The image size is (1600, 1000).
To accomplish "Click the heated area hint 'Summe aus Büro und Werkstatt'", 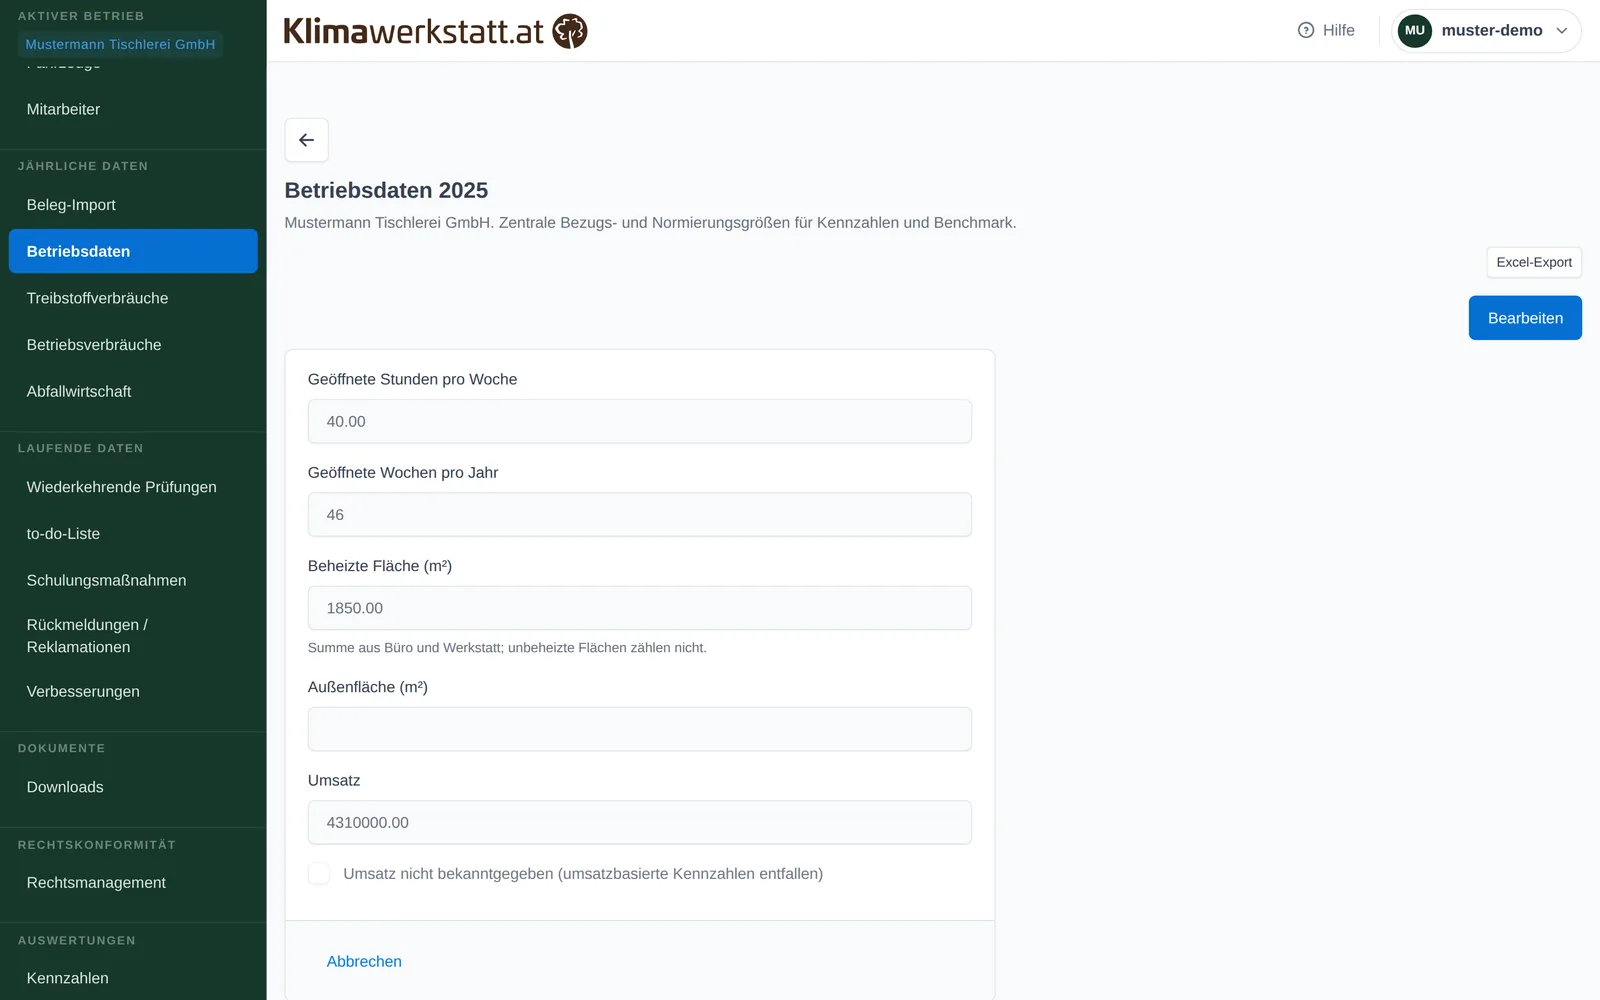I will click(507, 648).
